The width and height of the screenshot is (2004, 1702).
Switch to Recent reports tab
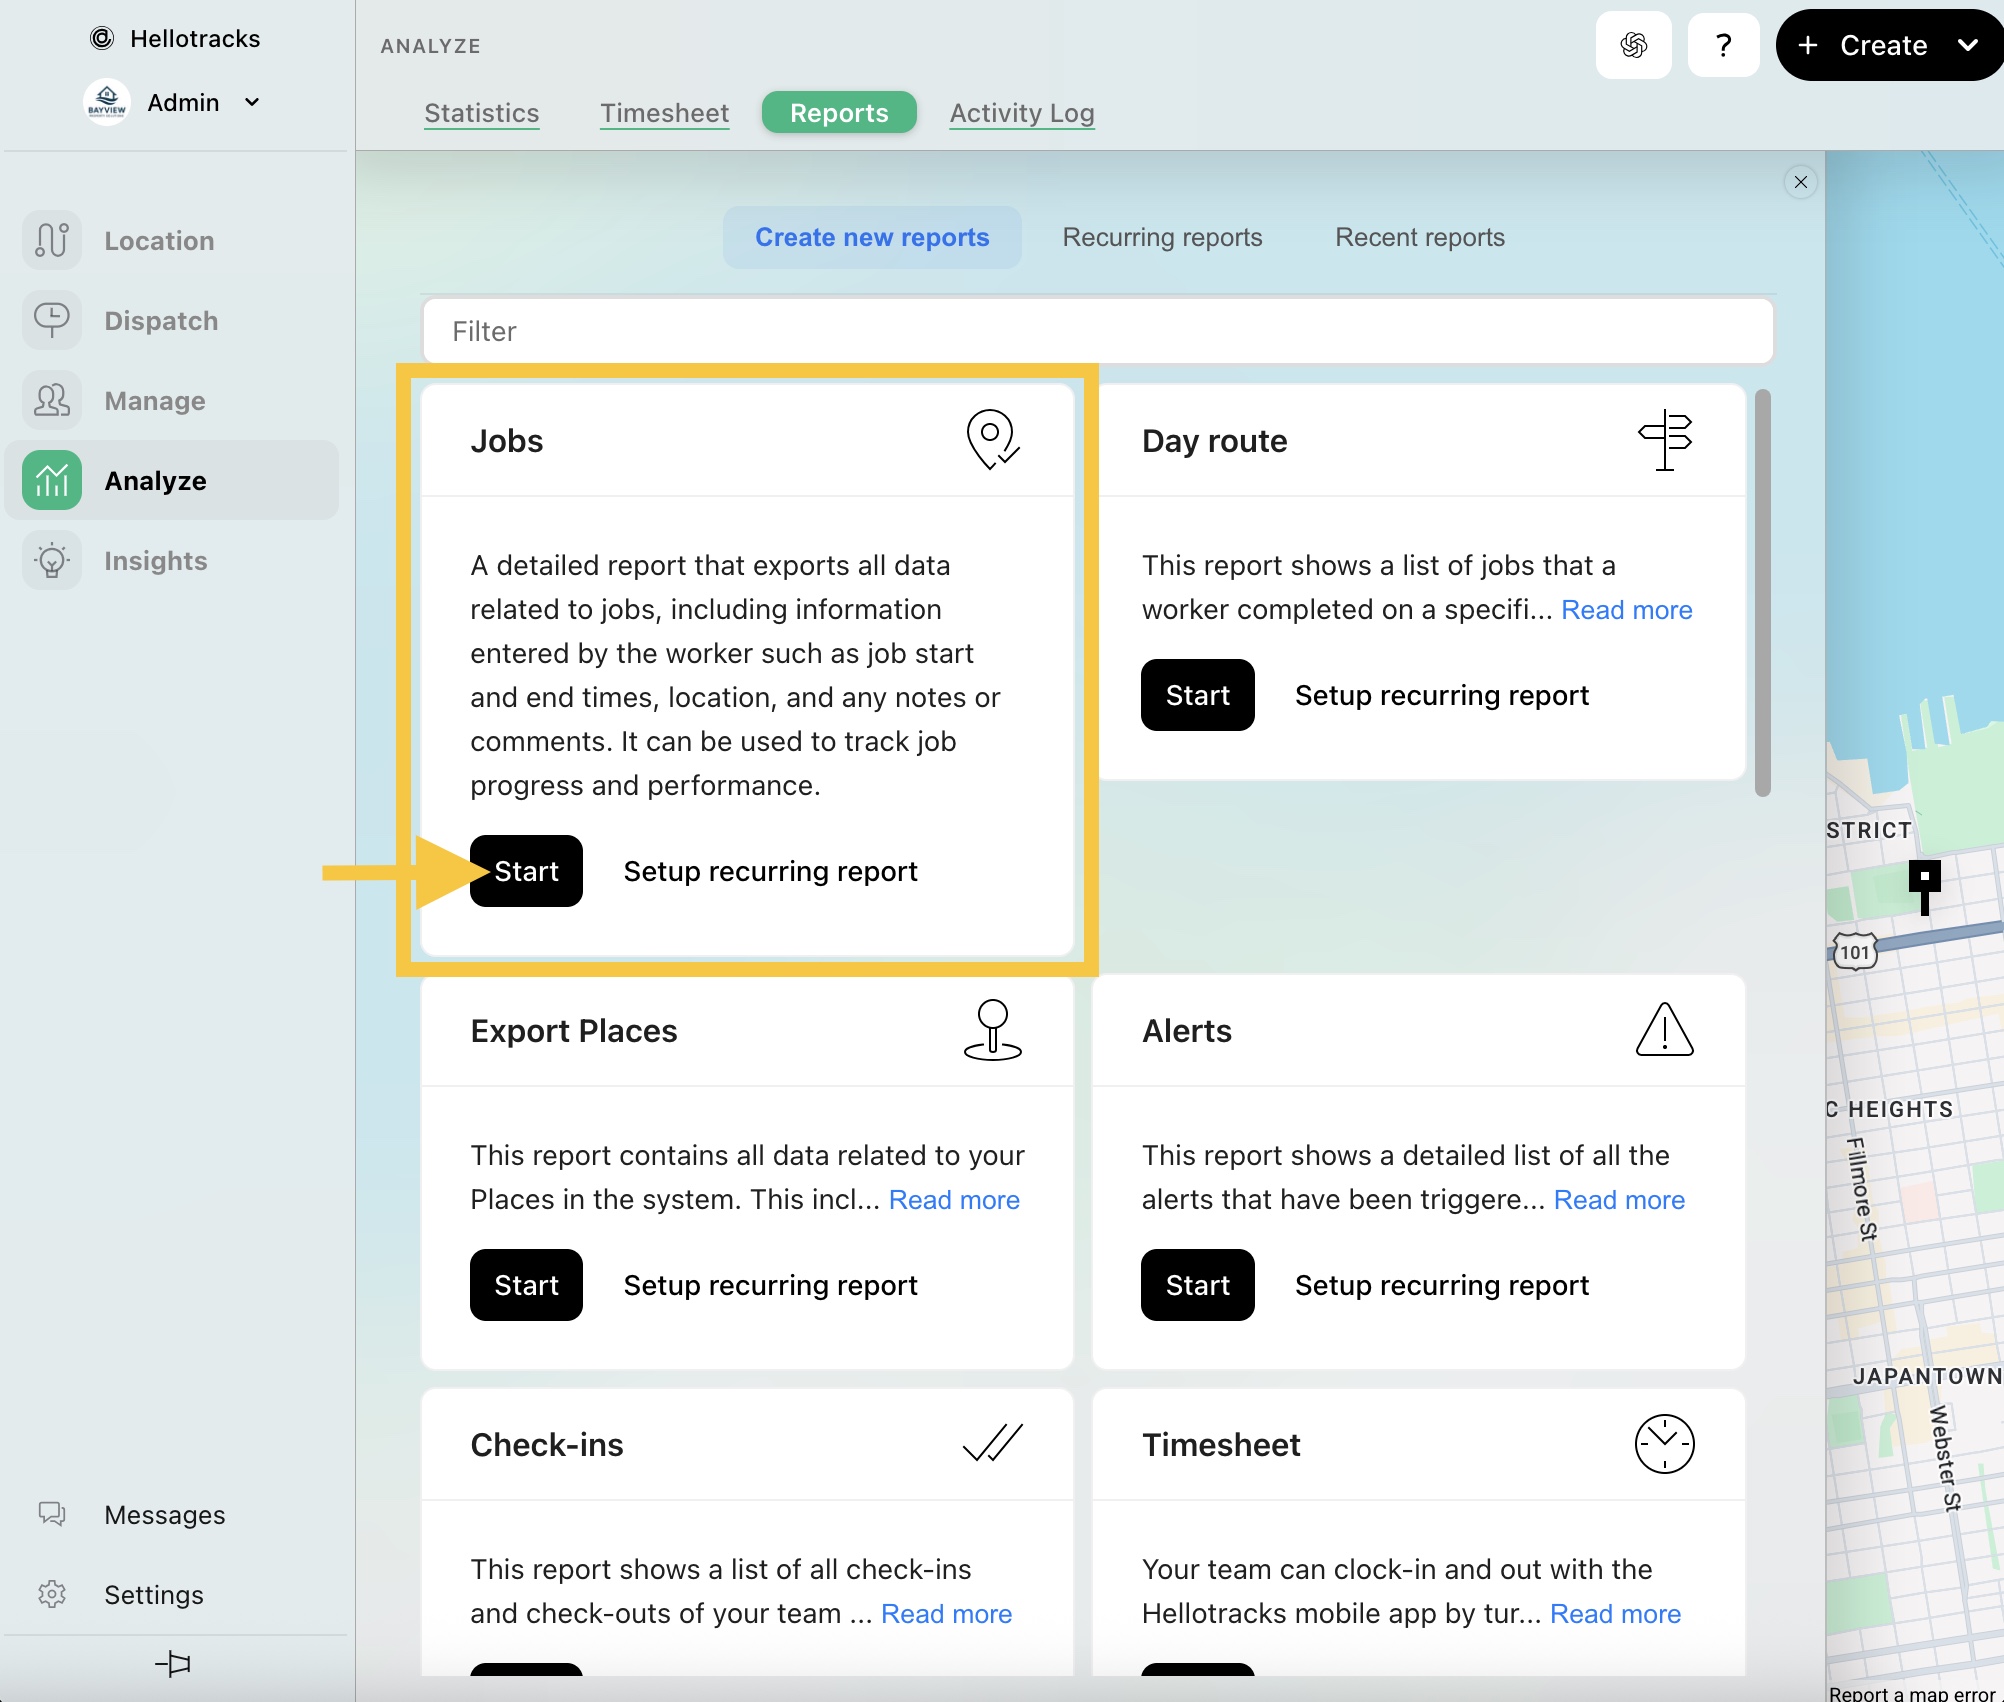[1419, 237]
